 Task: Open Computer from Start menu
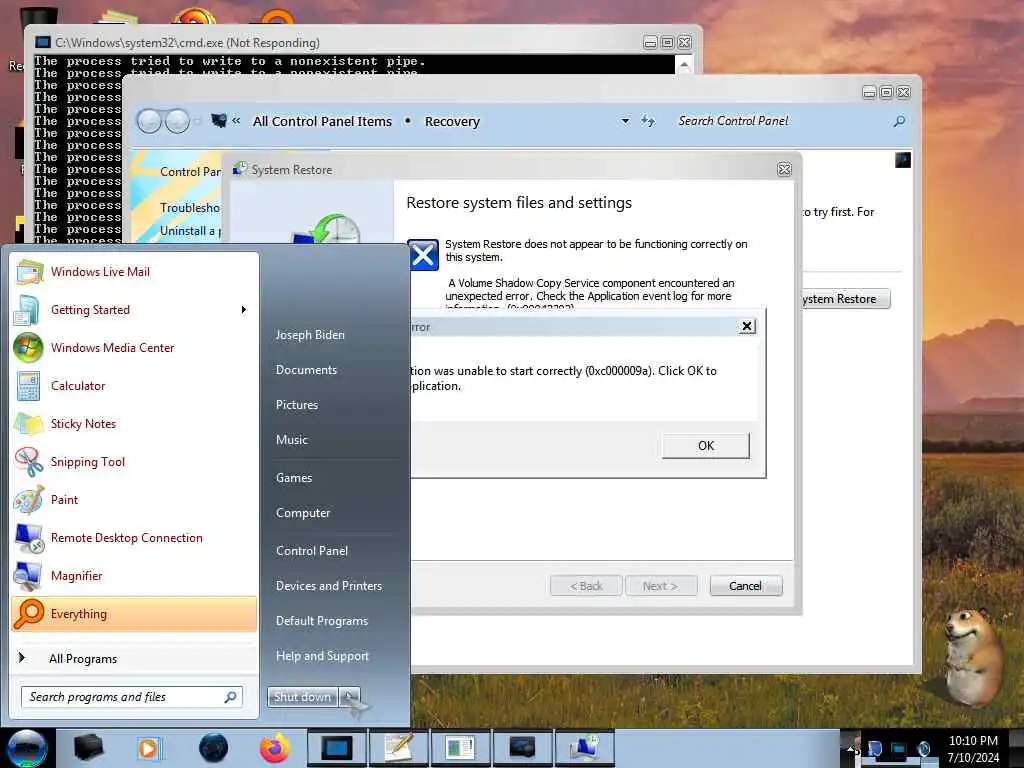click(303, 513)
